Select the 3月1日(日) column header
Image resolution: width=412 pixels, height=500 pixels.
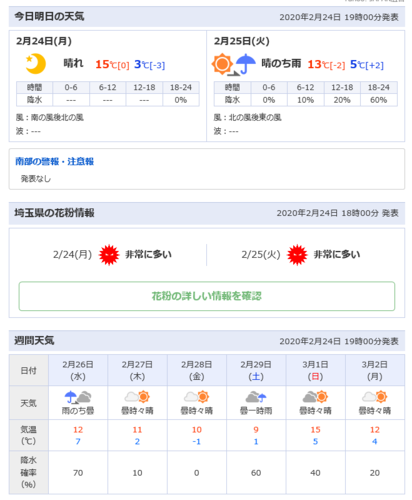click(x=315, y=370)
